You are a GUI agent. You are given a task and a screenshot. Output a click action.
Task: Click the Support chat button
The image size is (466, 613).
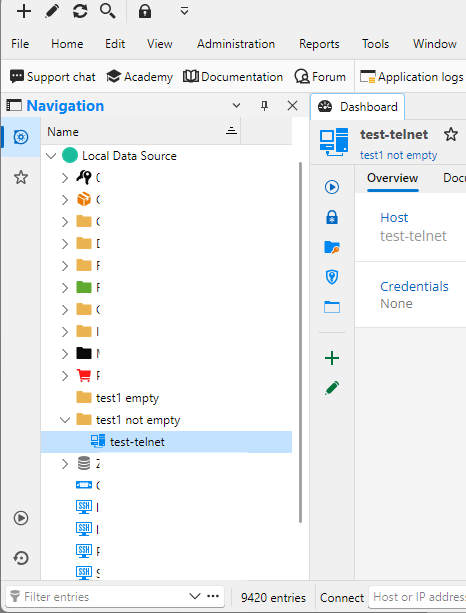point(53,77)
